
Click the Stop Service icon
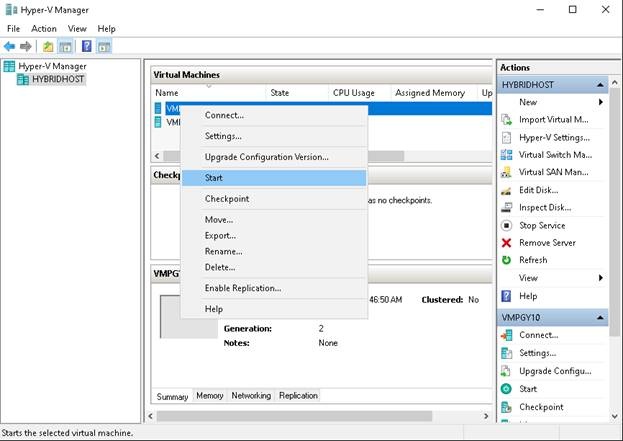506,226
